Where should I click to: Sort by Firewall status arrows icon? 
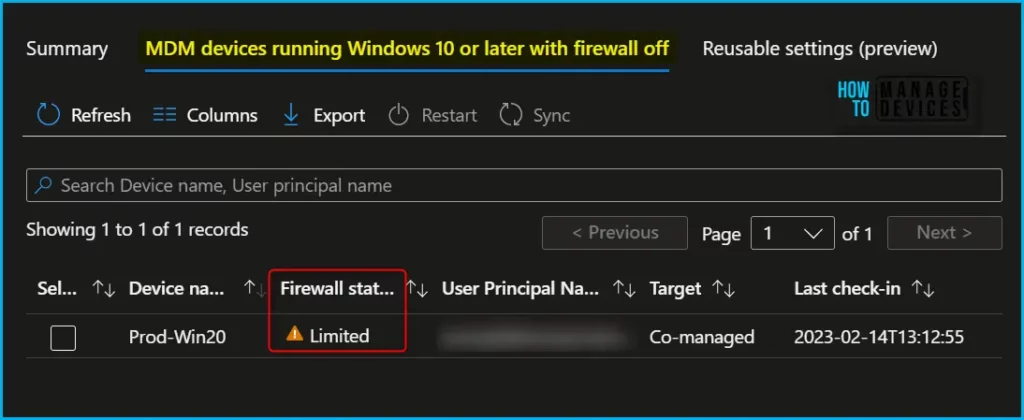(417, 289)
